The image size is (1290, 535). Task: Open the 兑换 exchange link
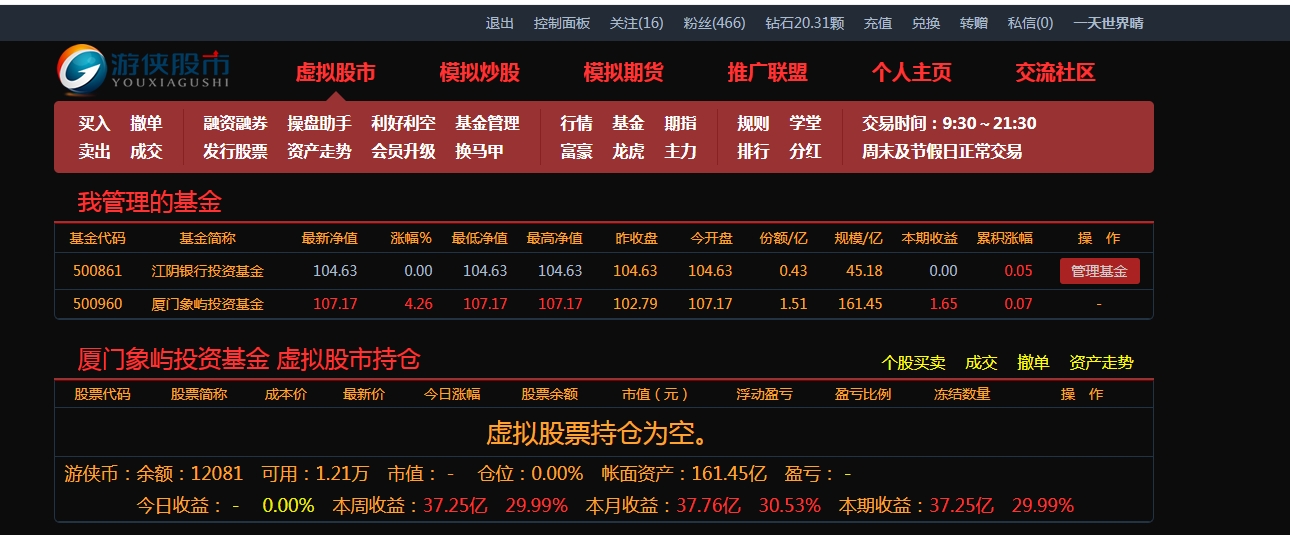pyautogui.click(x=926, y=23)
